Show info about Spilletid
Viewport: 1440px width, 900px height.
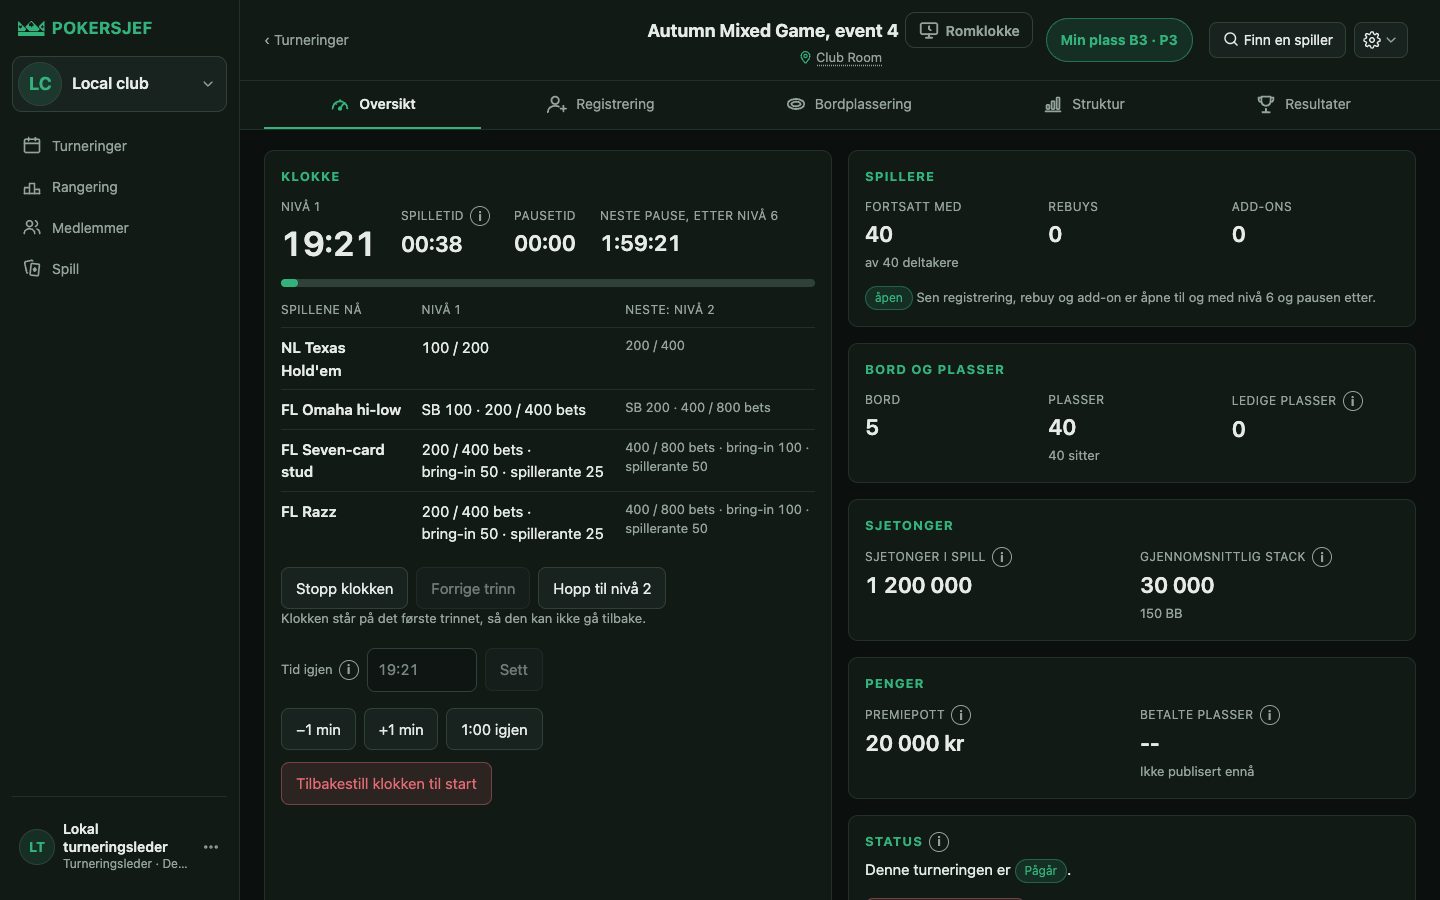coord(480,216)
